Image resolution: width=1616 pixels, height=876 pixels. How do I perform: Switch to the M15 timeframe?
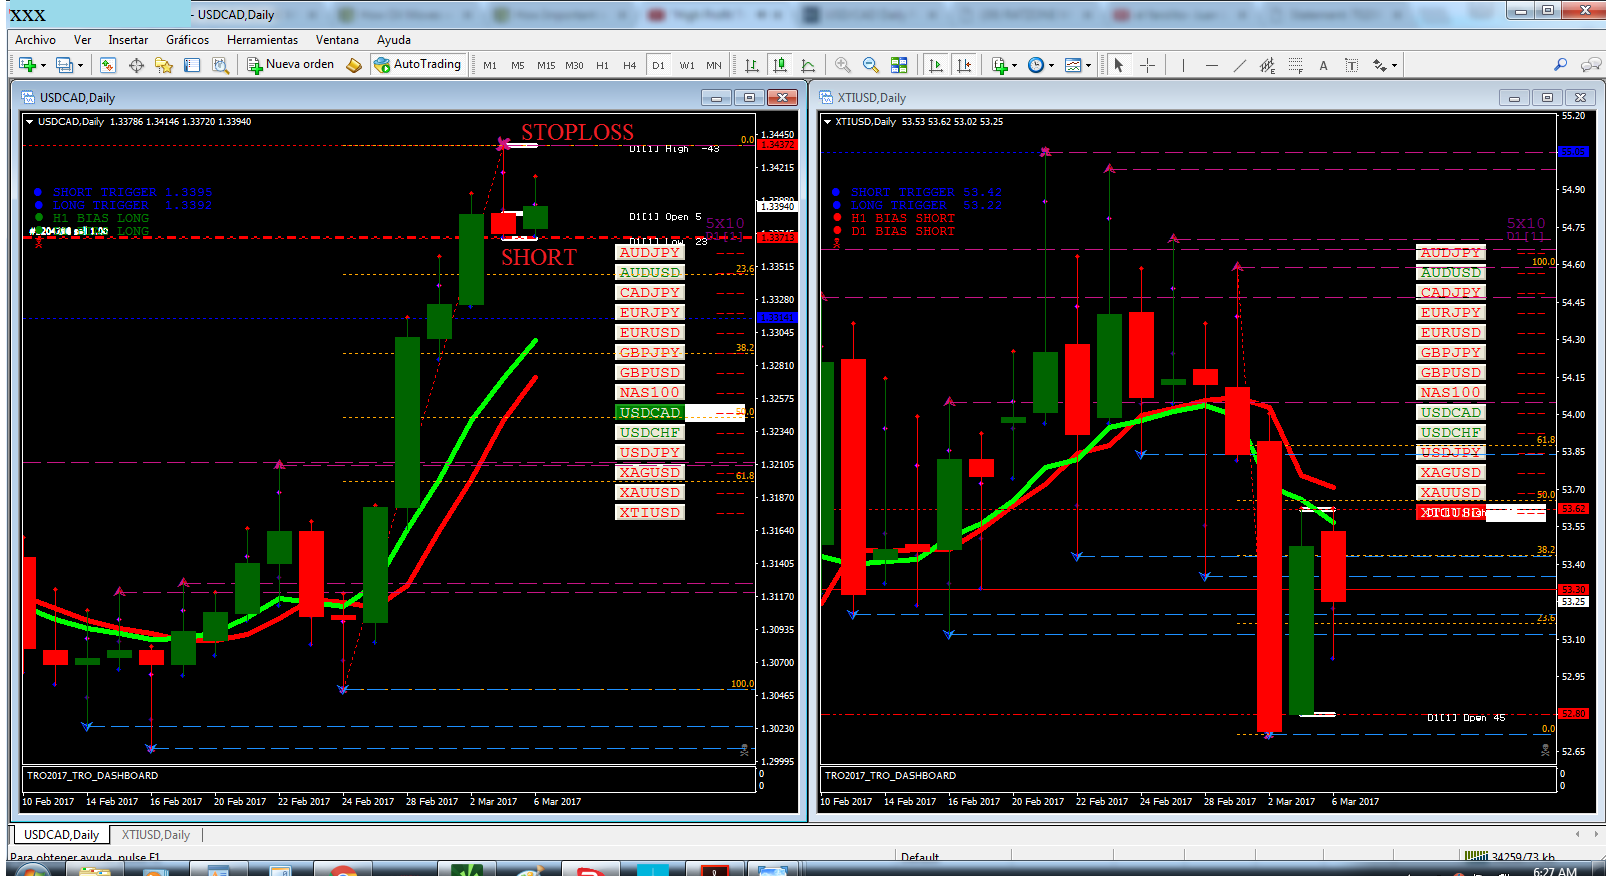point(546,65)
